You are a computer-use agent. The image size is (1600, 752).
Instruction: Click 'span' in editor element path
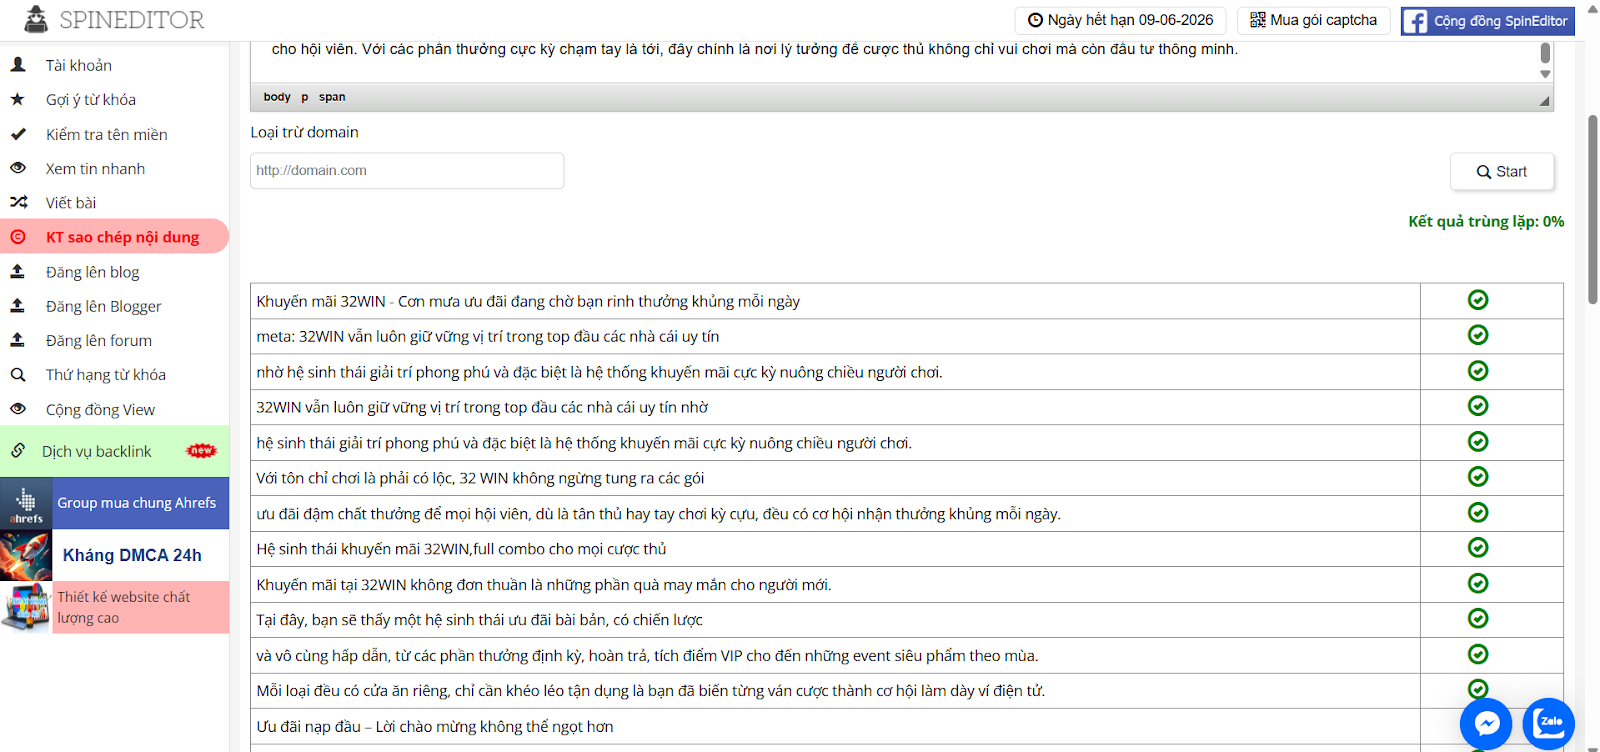[332, 97]
